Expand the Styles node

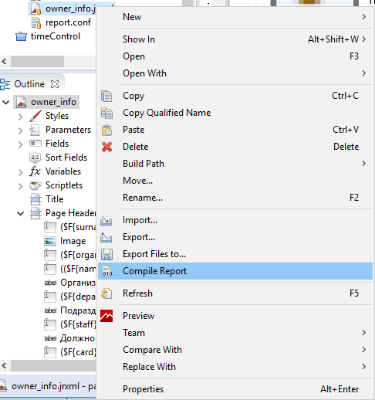(x=20, y=116)
